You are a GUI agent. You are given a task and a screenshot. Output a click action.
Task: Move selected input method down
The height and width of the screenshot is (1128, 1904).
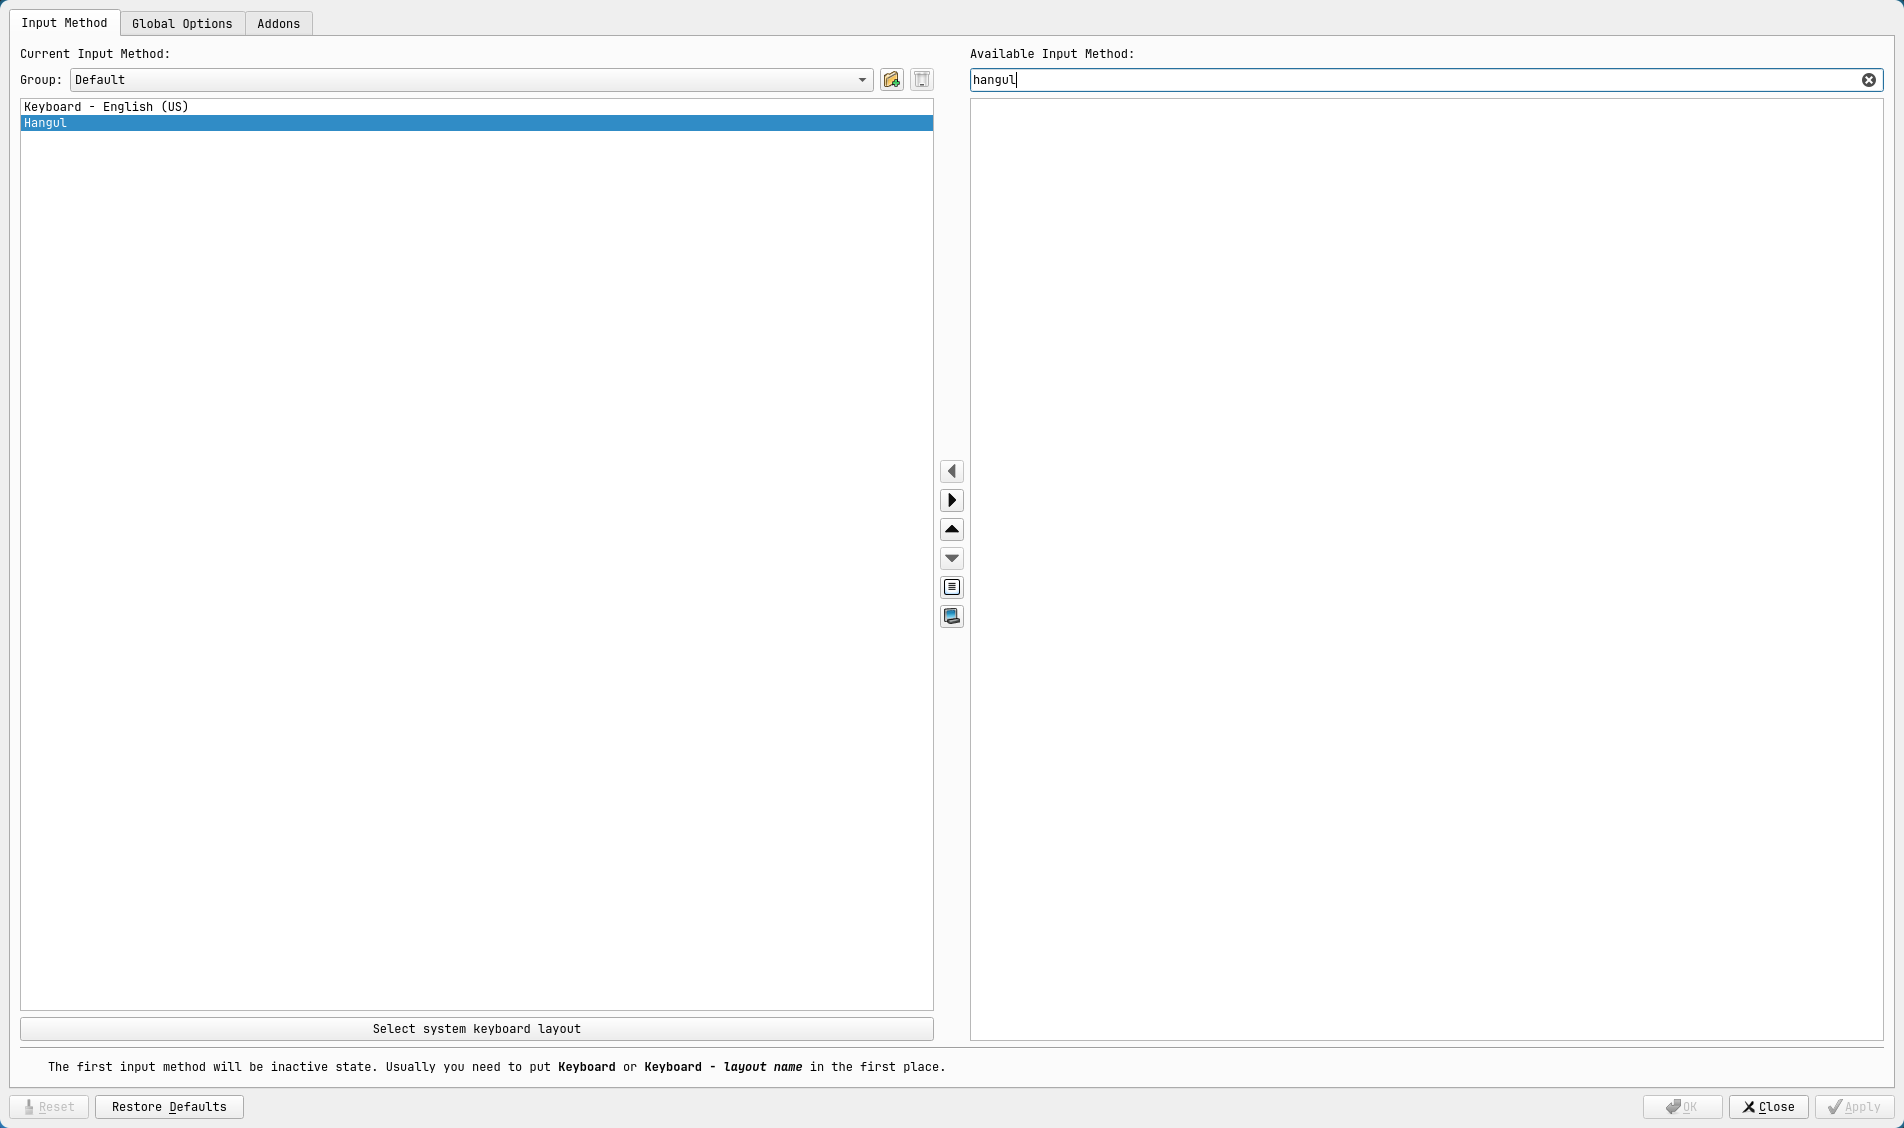click(x=952, y=558)
